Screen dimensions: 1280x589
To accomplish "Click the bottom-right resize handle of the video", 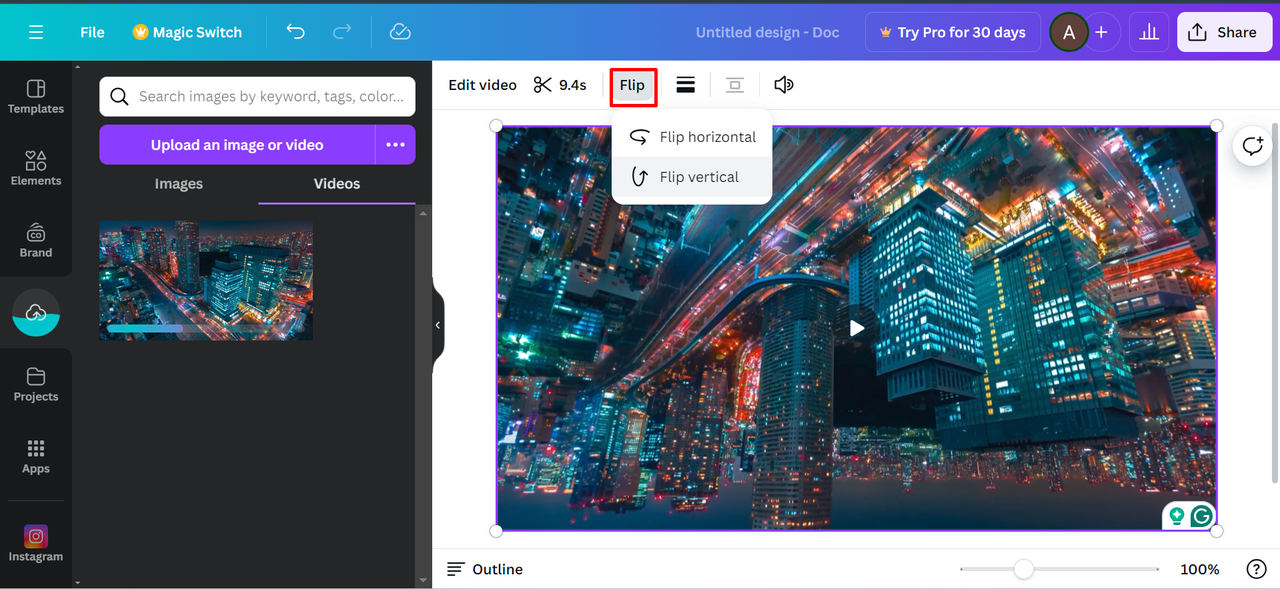I will tap(1217, 530).
